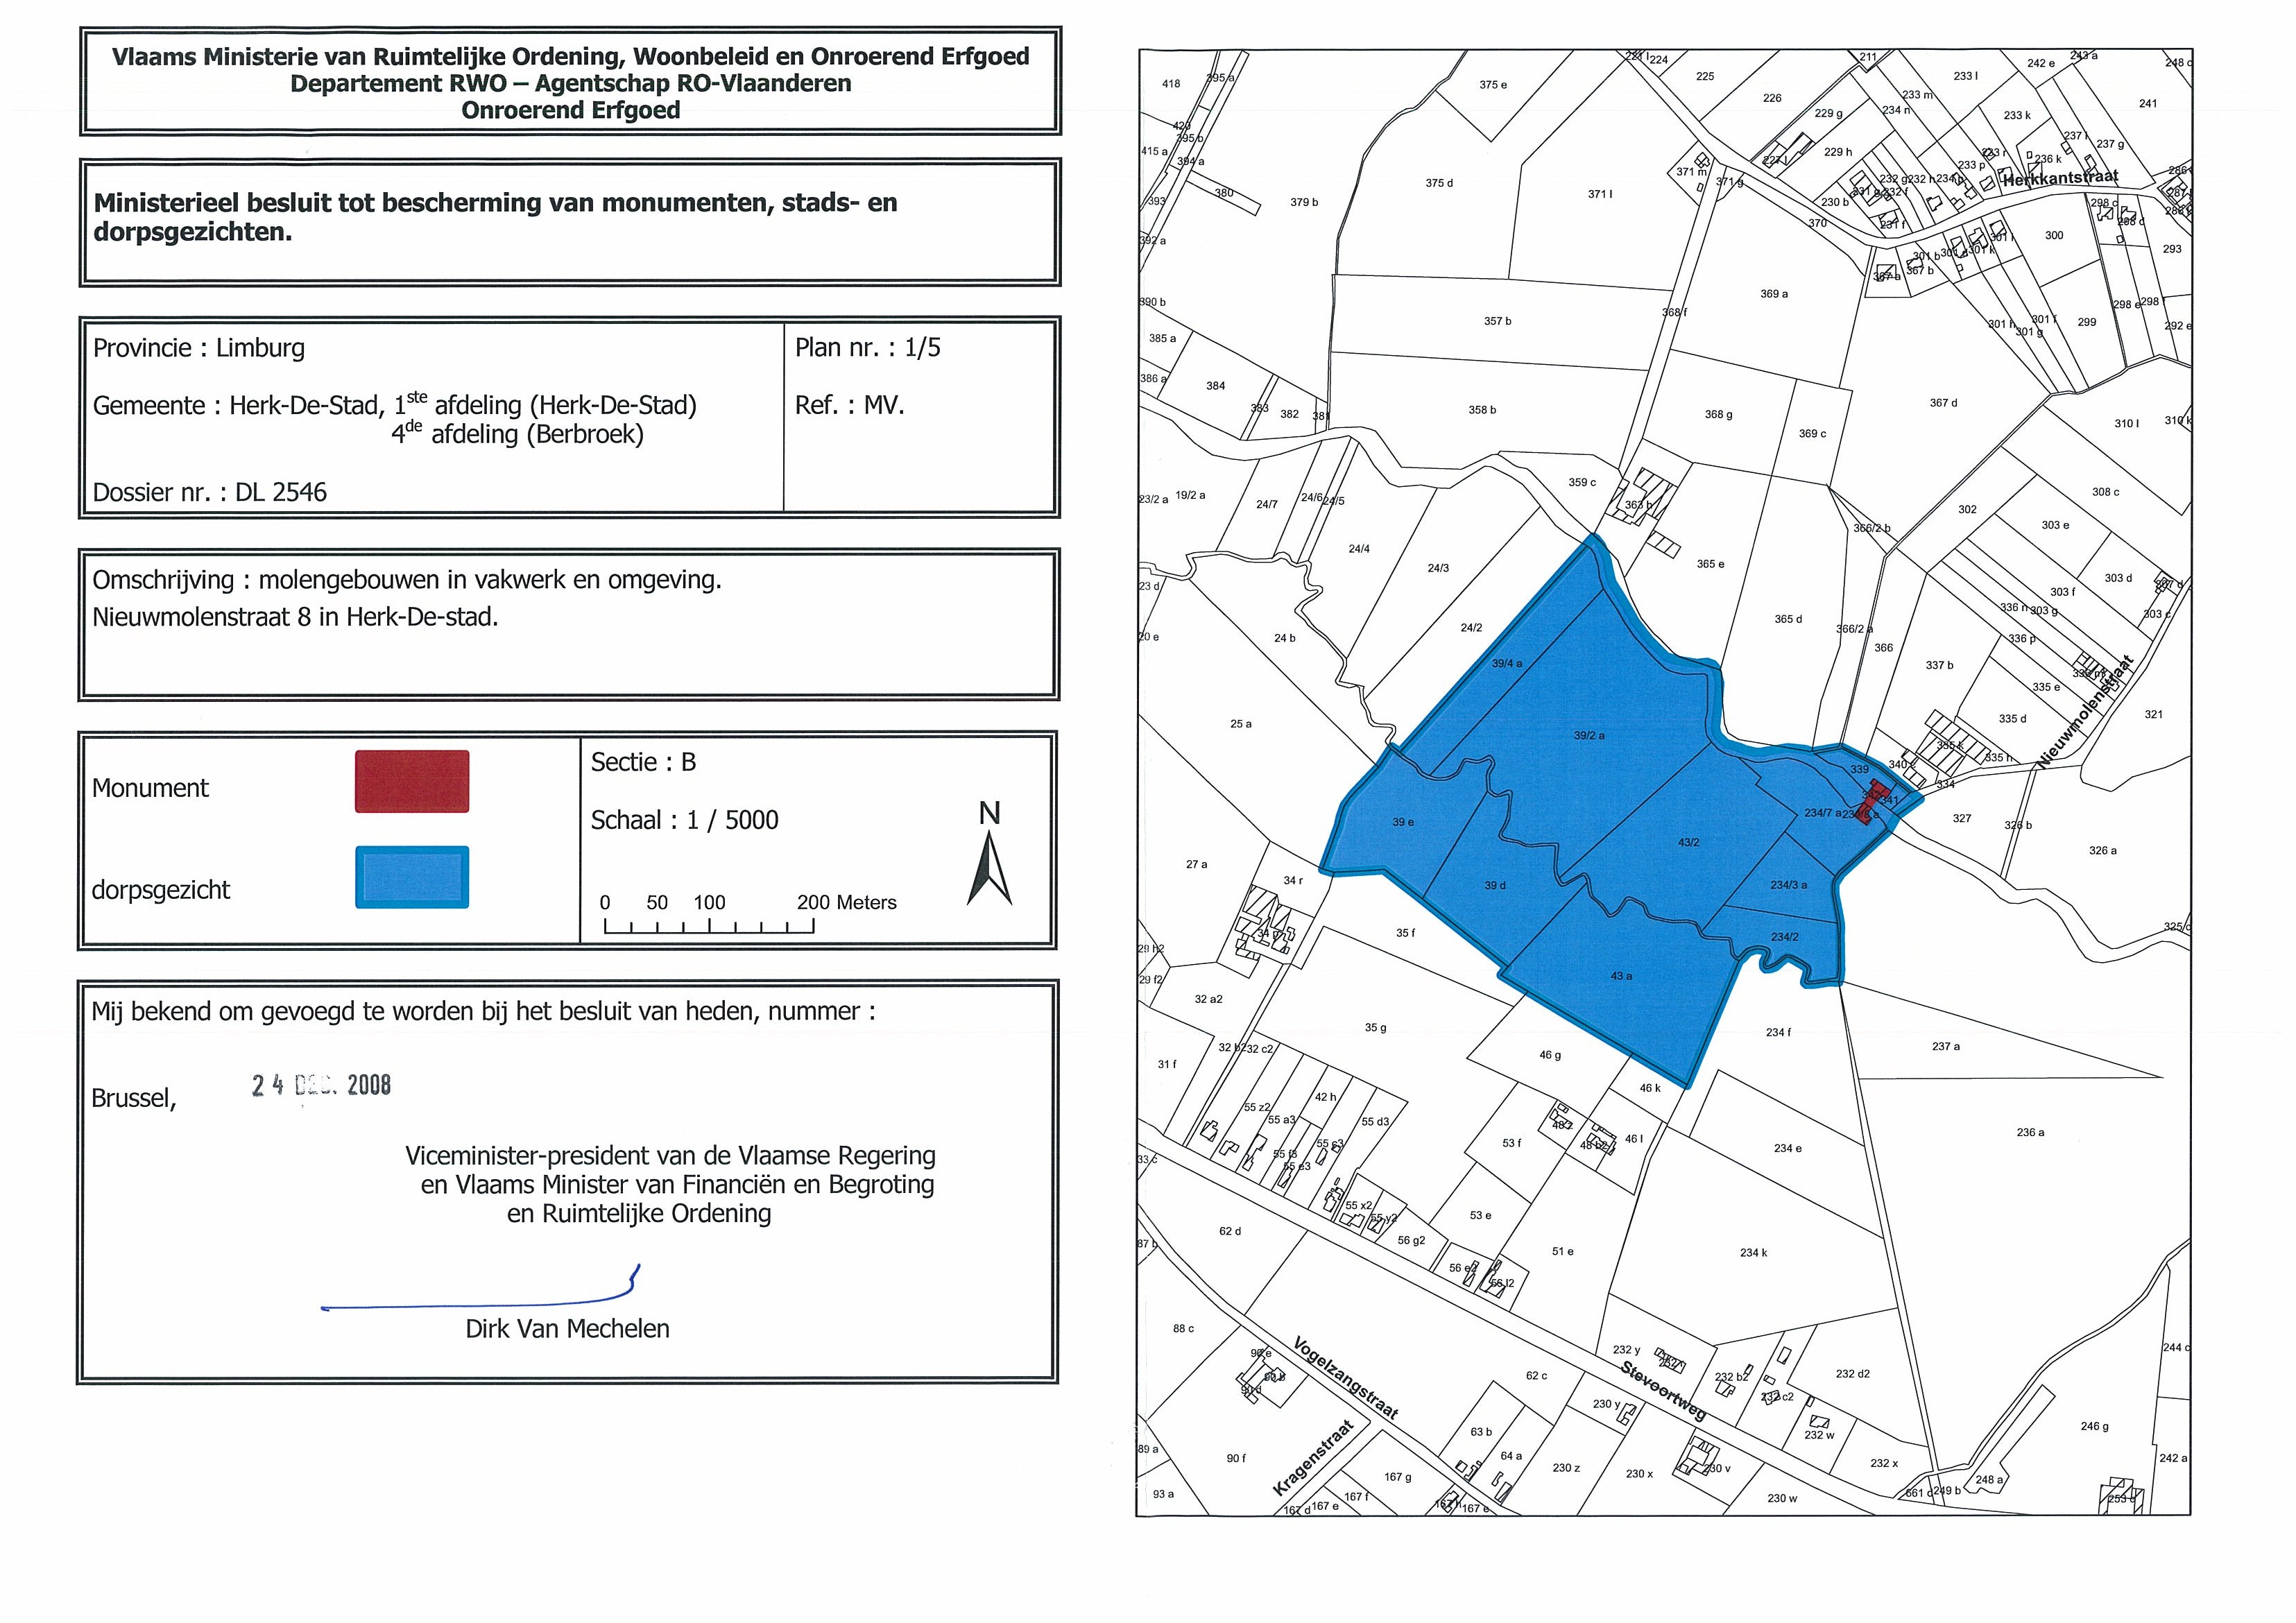The image size is (2296, 1623).
Task: Click the Plan nr. 1/5 field
Action: point(867,348)
